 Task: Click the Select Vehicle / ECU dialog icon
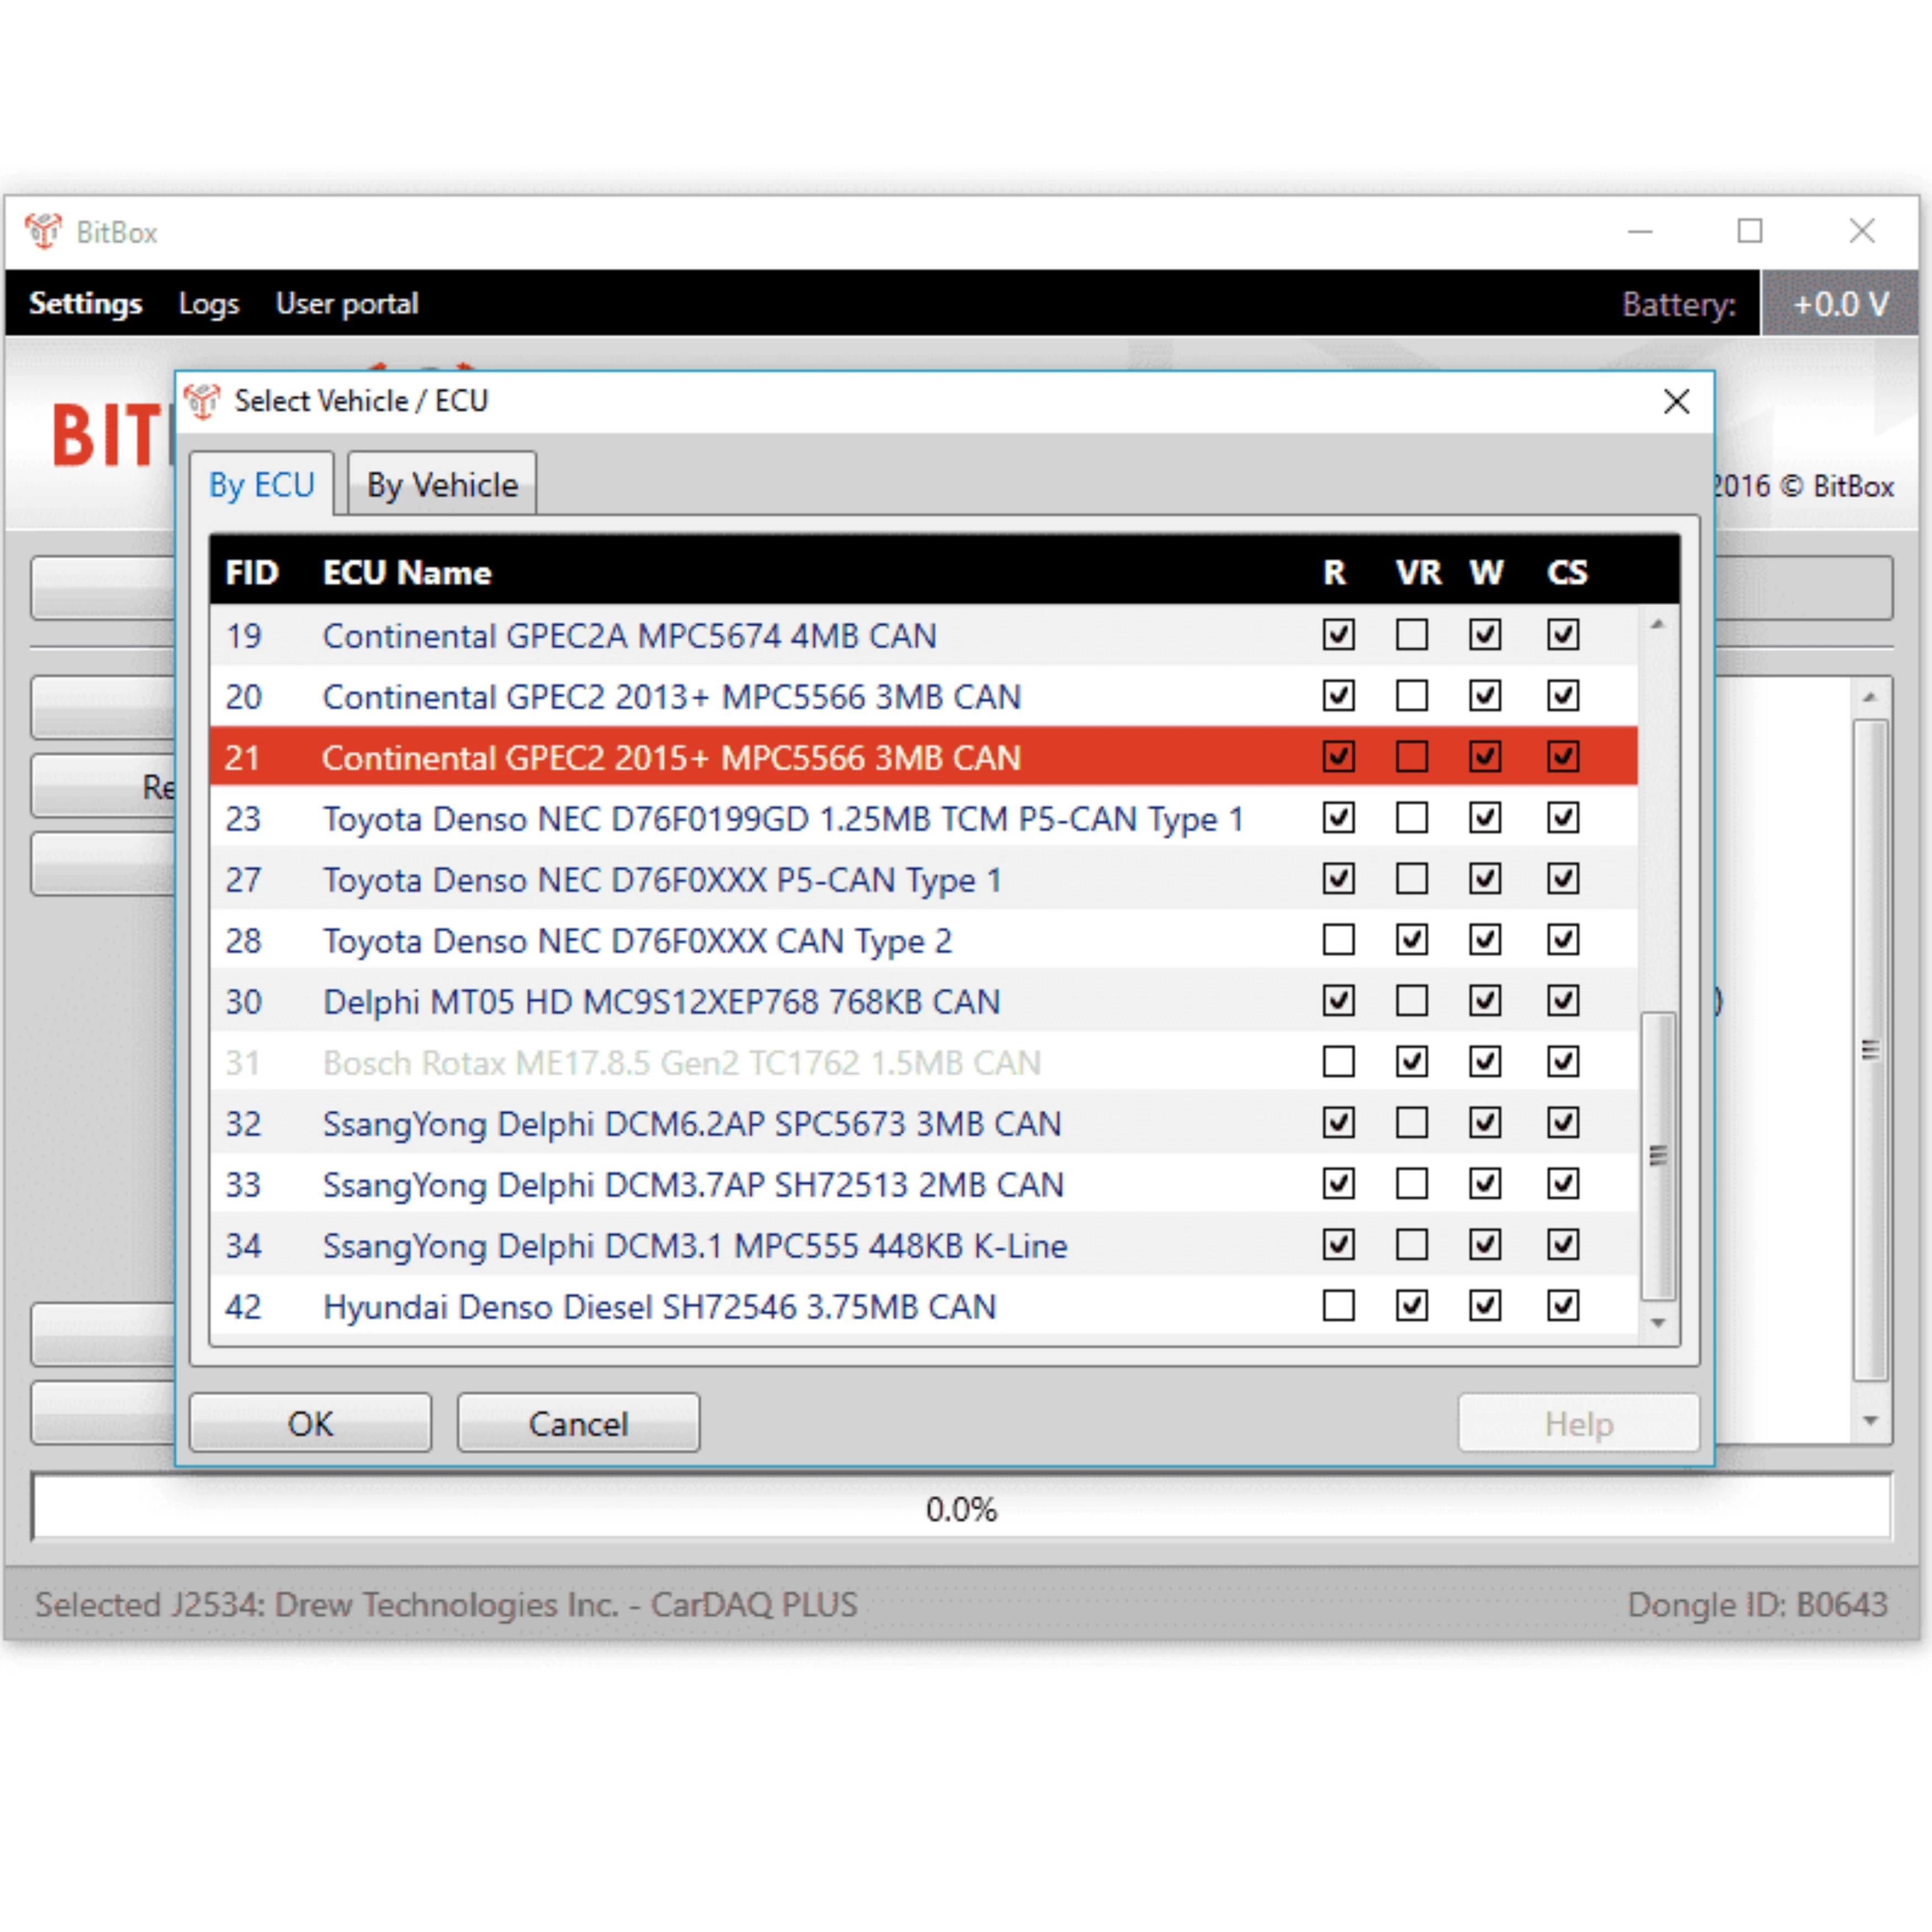(x=203, y=401)
